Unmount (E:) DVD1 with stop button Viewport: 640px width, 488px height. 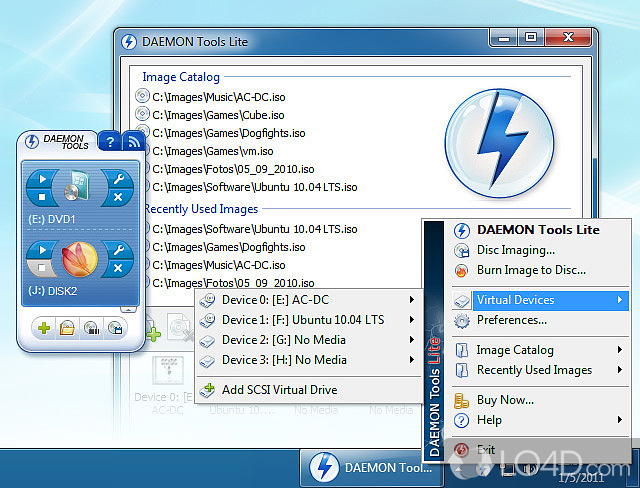tap(42, 197)
